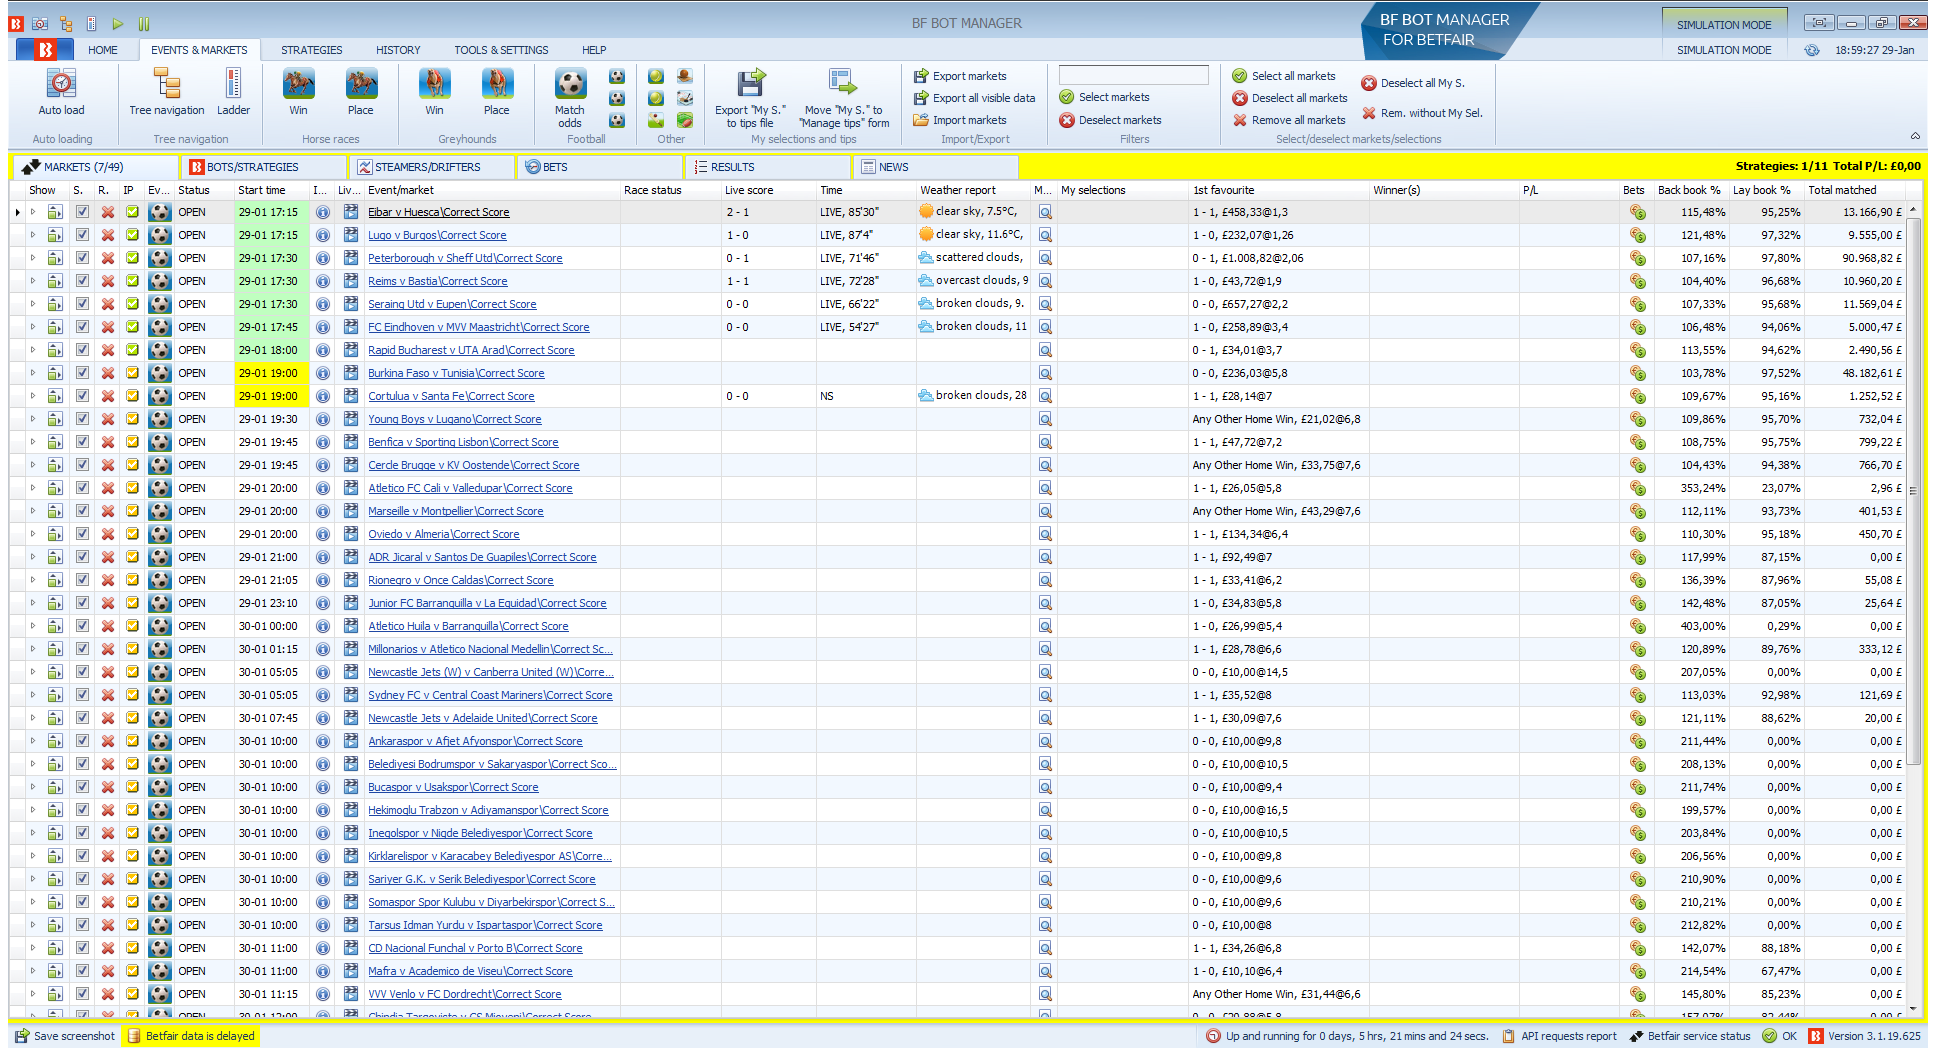Click the Filters text input field
The image size is (1936, 1056).
(x=1133, y=75)
